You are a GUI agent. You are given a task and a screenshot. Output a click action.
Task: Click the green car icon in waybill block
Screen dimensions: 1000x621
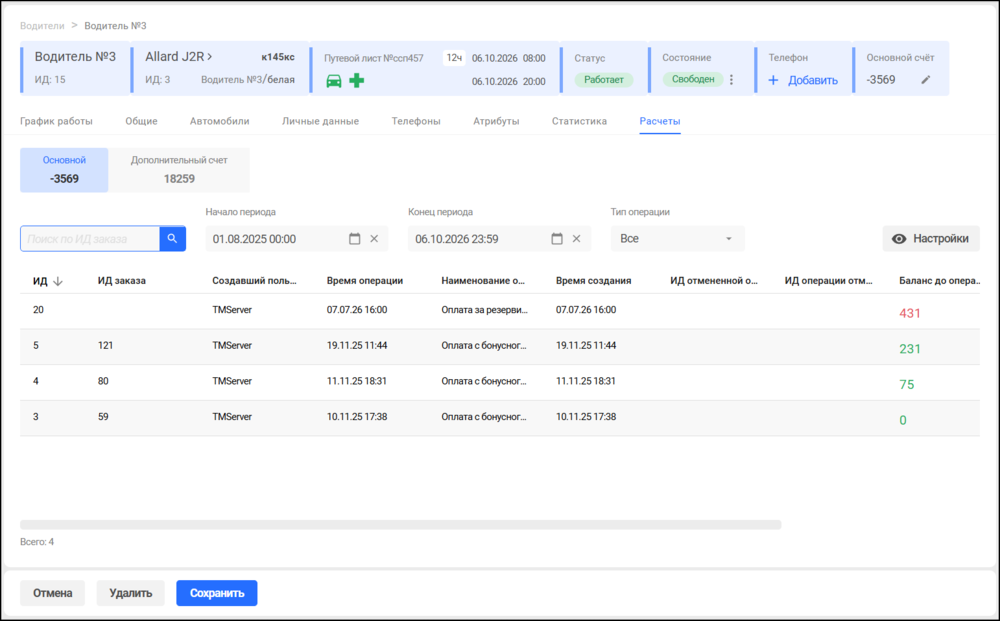tap(334, 81)
